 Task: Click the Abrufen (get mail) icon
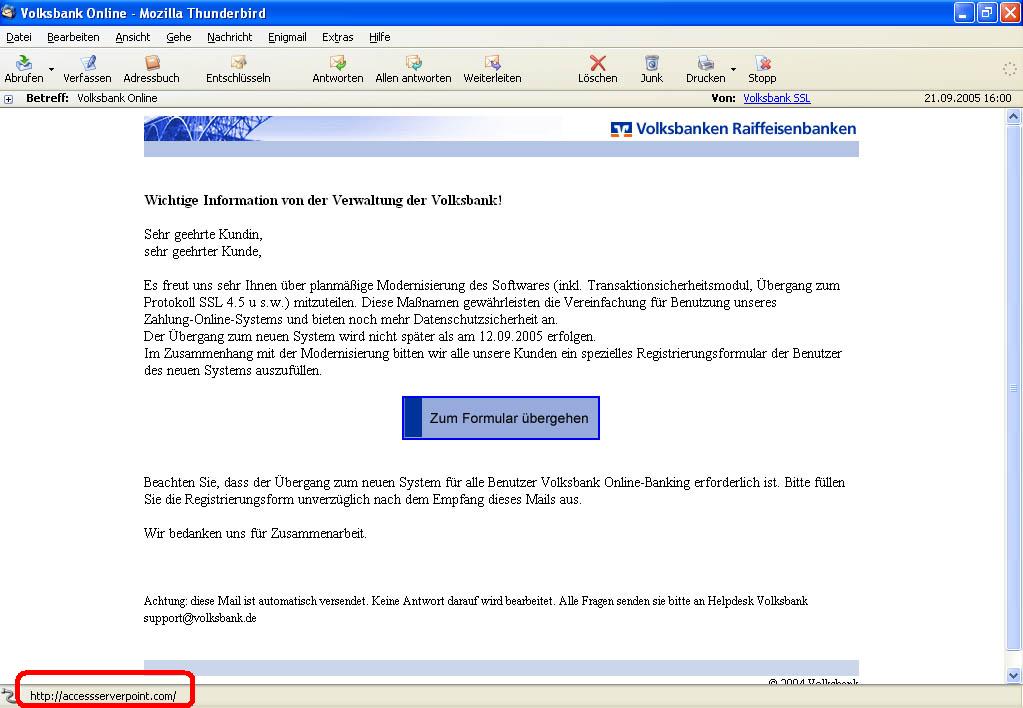pos(24,63)
